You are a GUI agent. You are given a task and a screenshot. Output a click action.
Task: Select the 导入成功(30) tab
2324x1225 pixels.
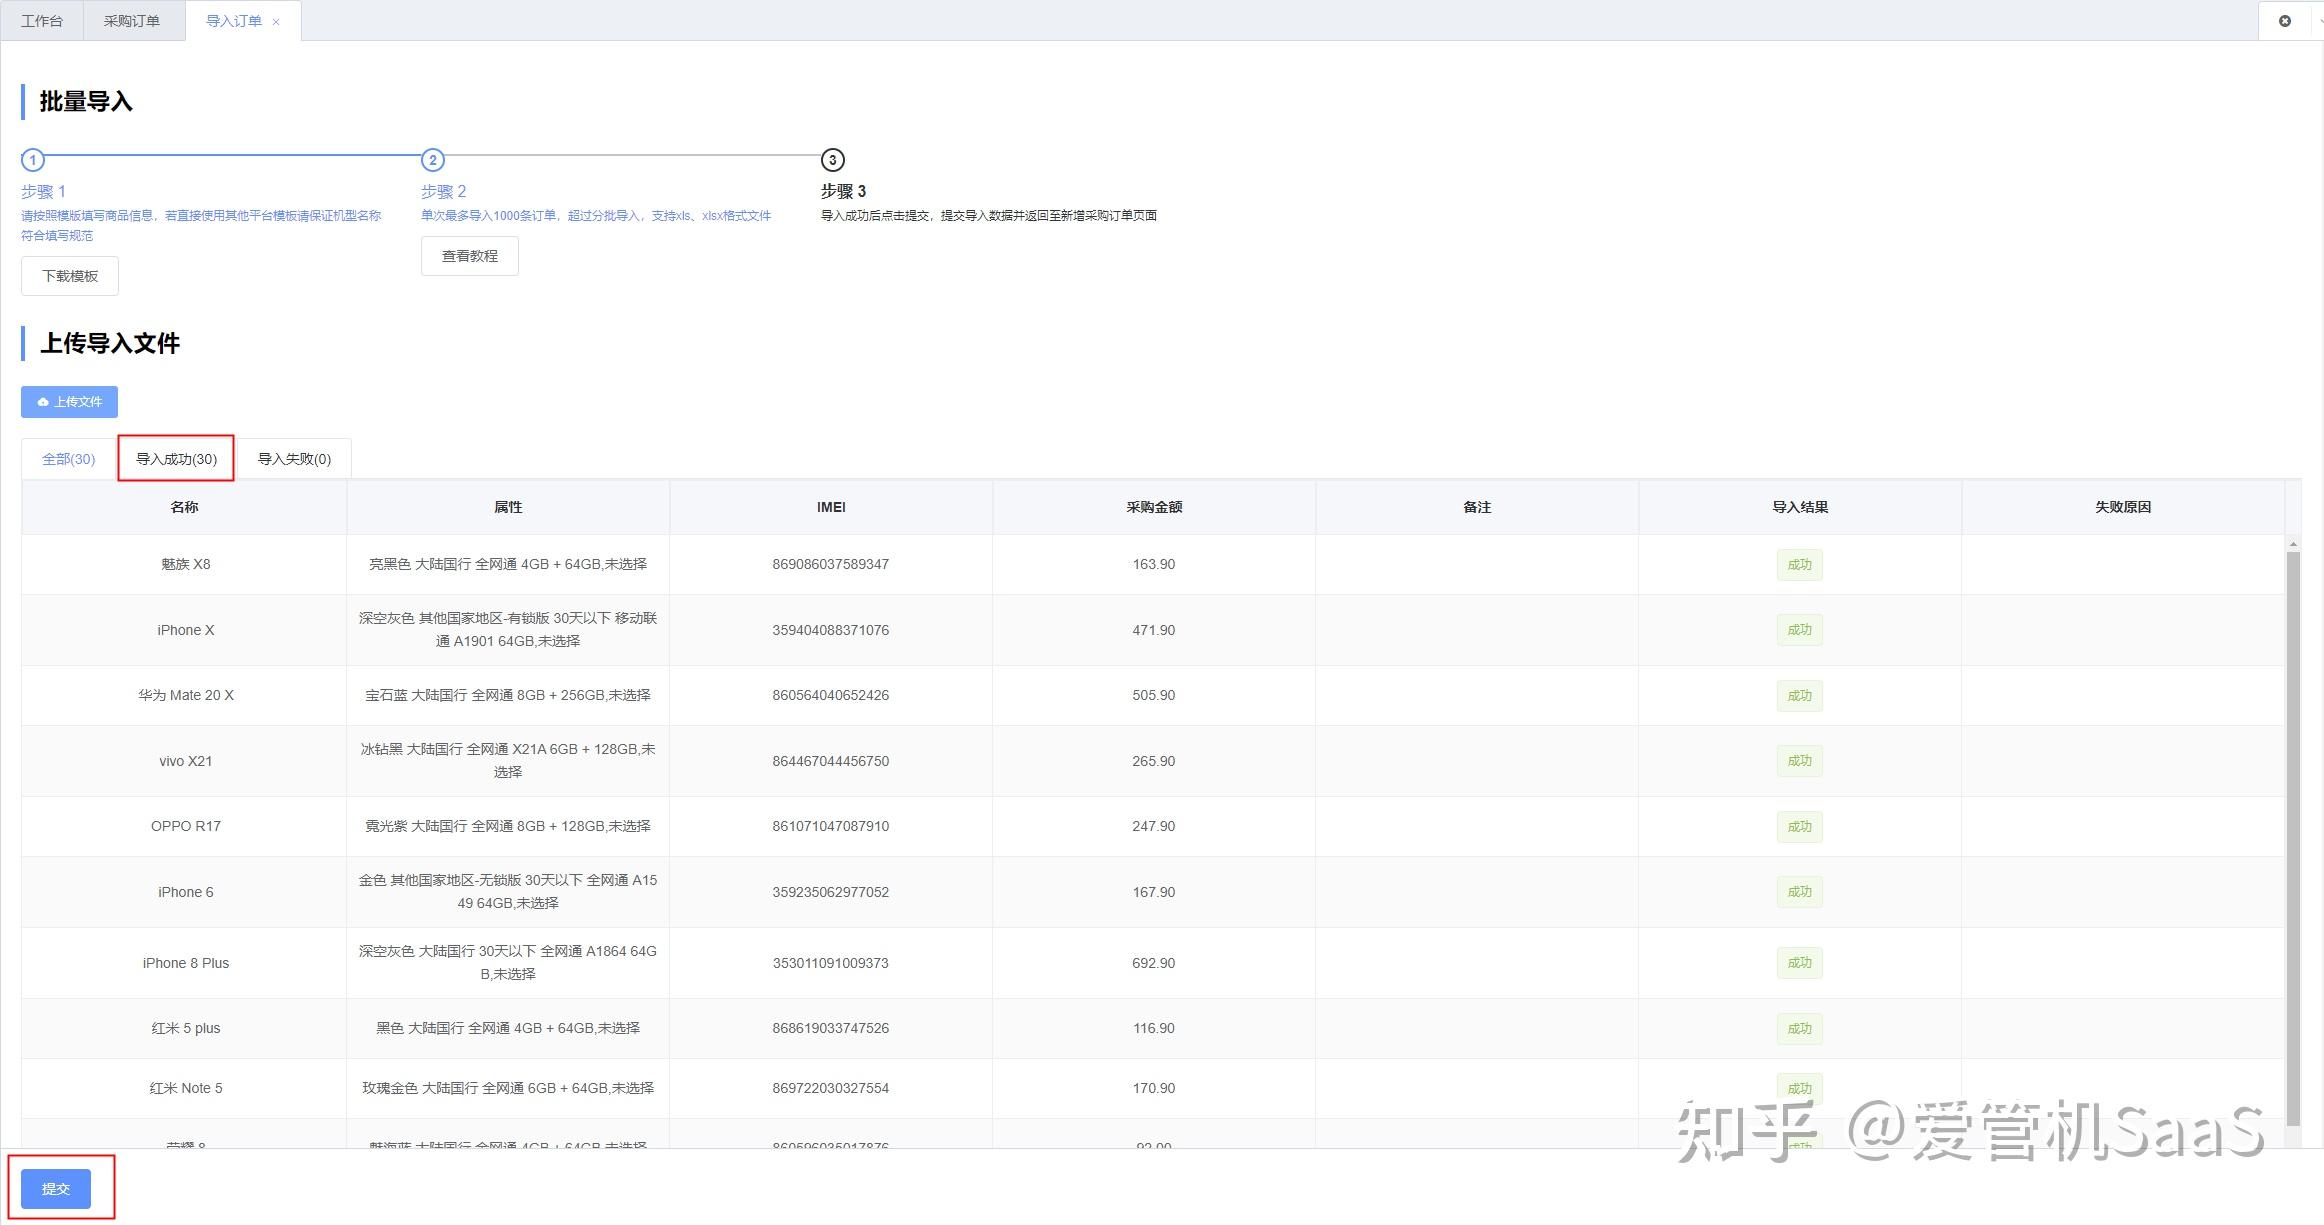(177, 459)
